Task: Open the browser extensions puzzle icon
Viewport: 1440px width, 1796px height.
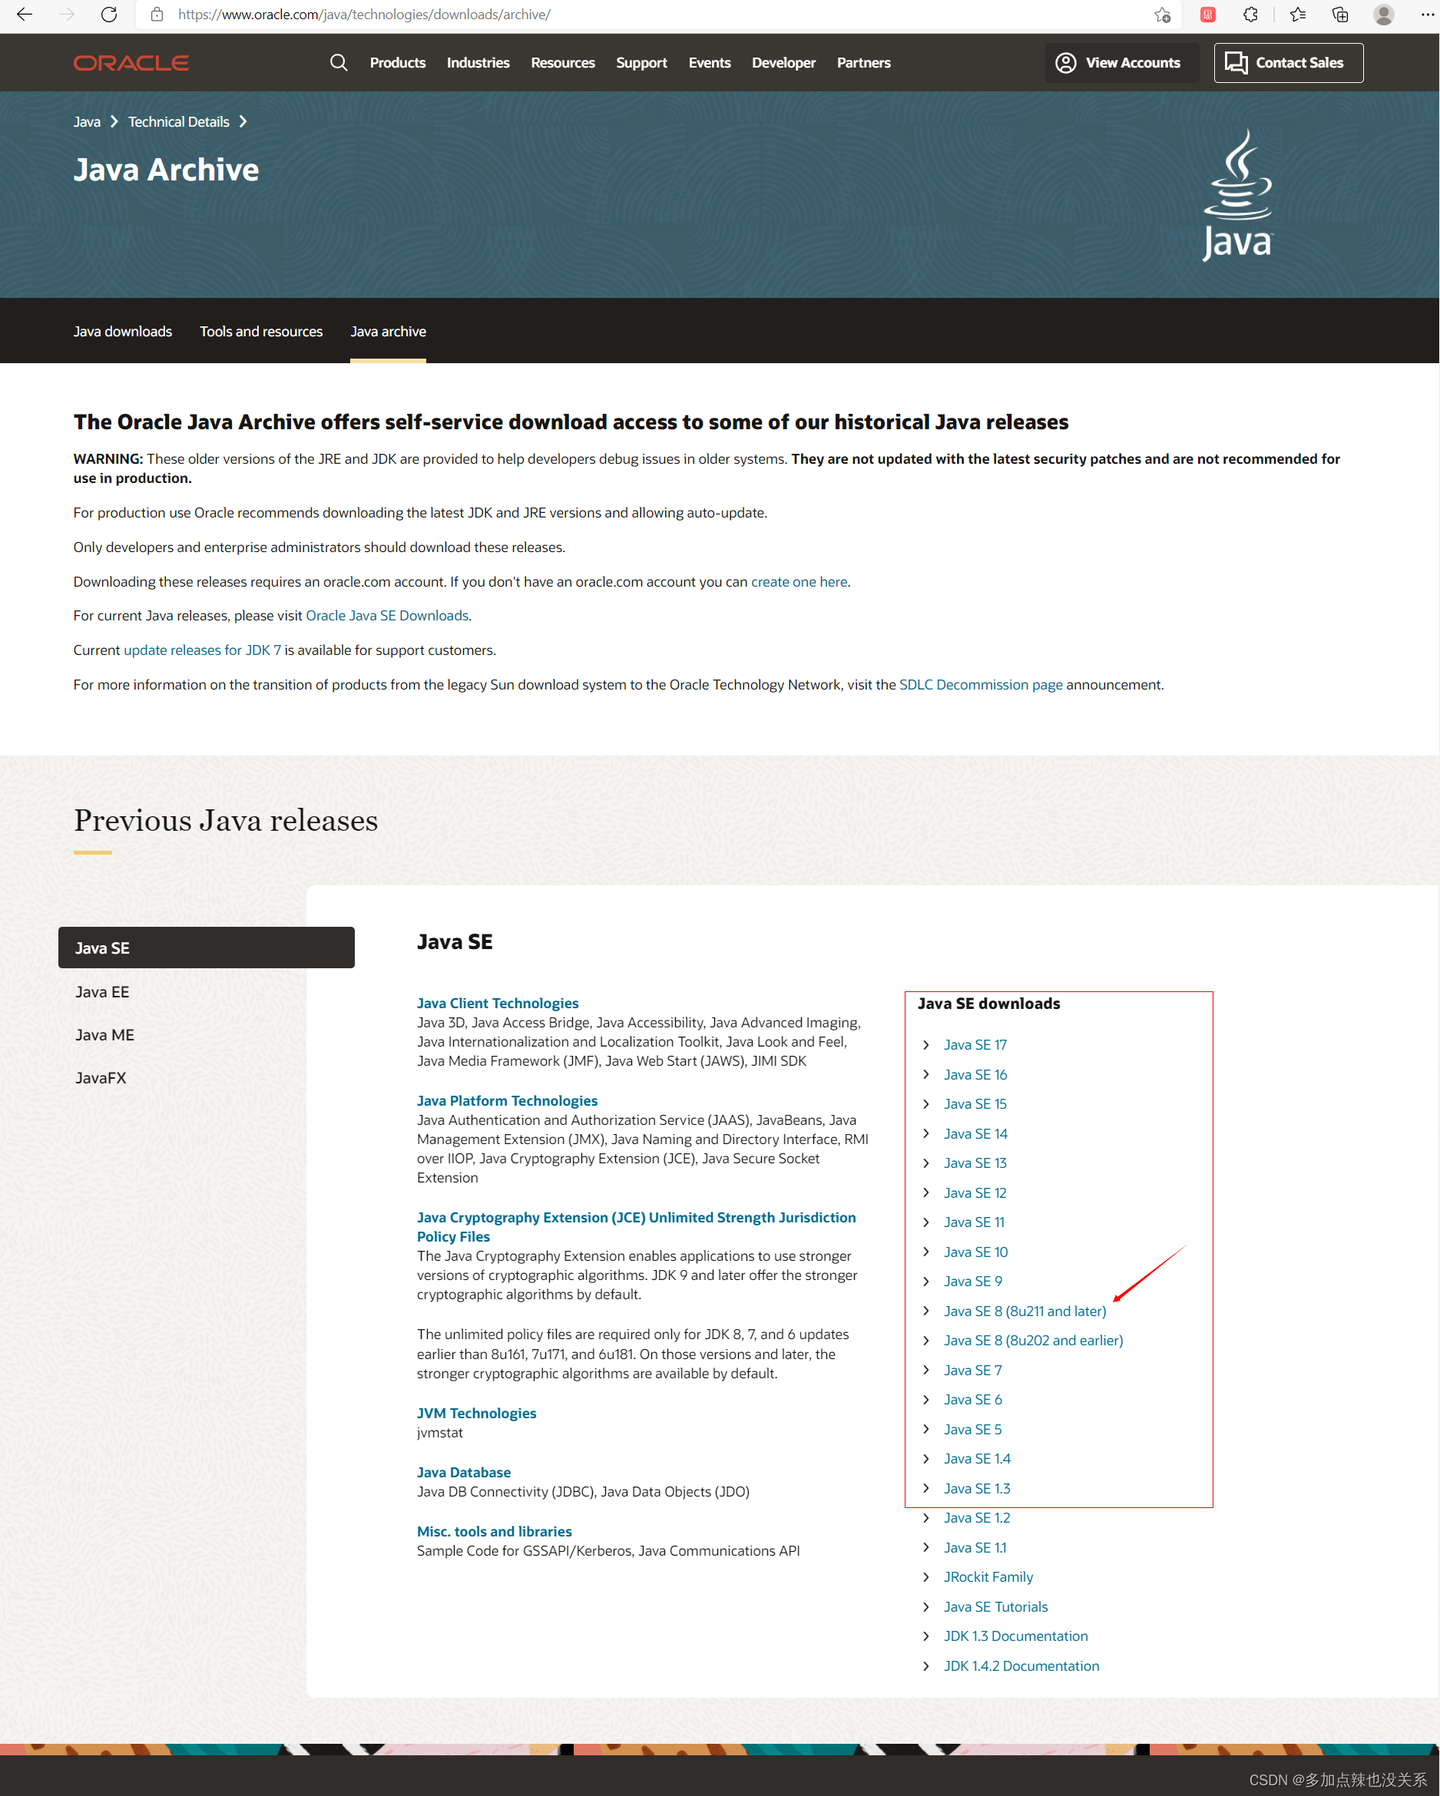Action: click(x=1251, y=14)
